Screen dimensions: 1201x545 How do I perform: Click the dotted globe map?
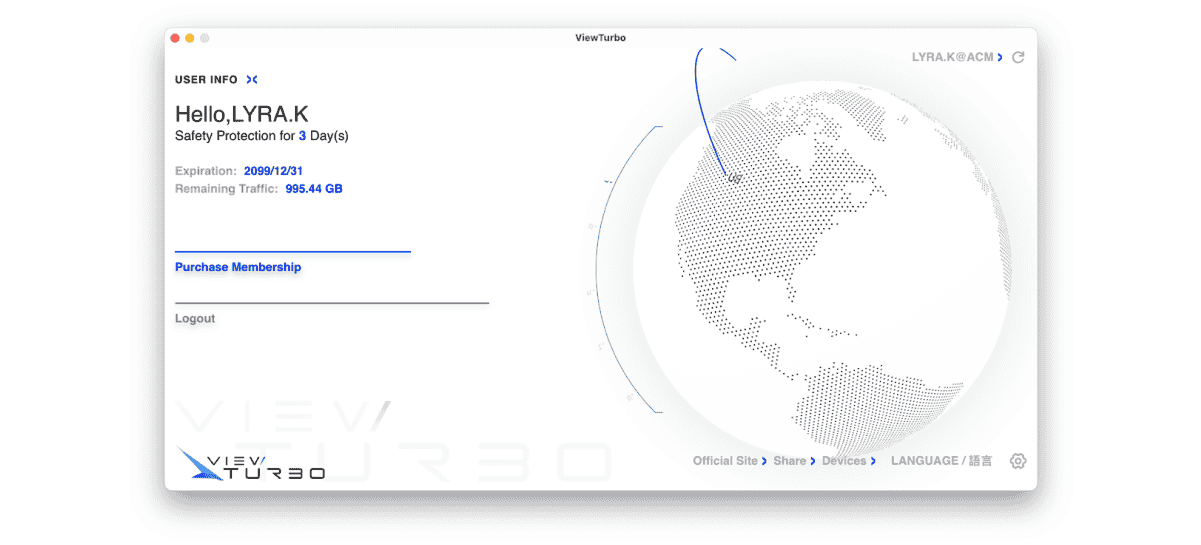[822, 270]
